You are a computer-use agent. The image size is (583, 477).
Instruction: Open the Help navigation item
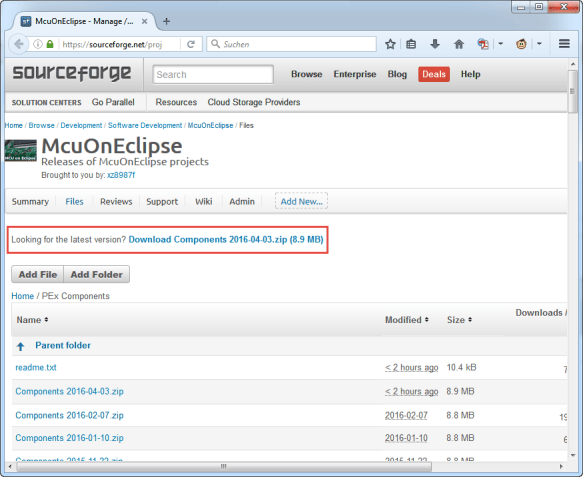[470, 74]
